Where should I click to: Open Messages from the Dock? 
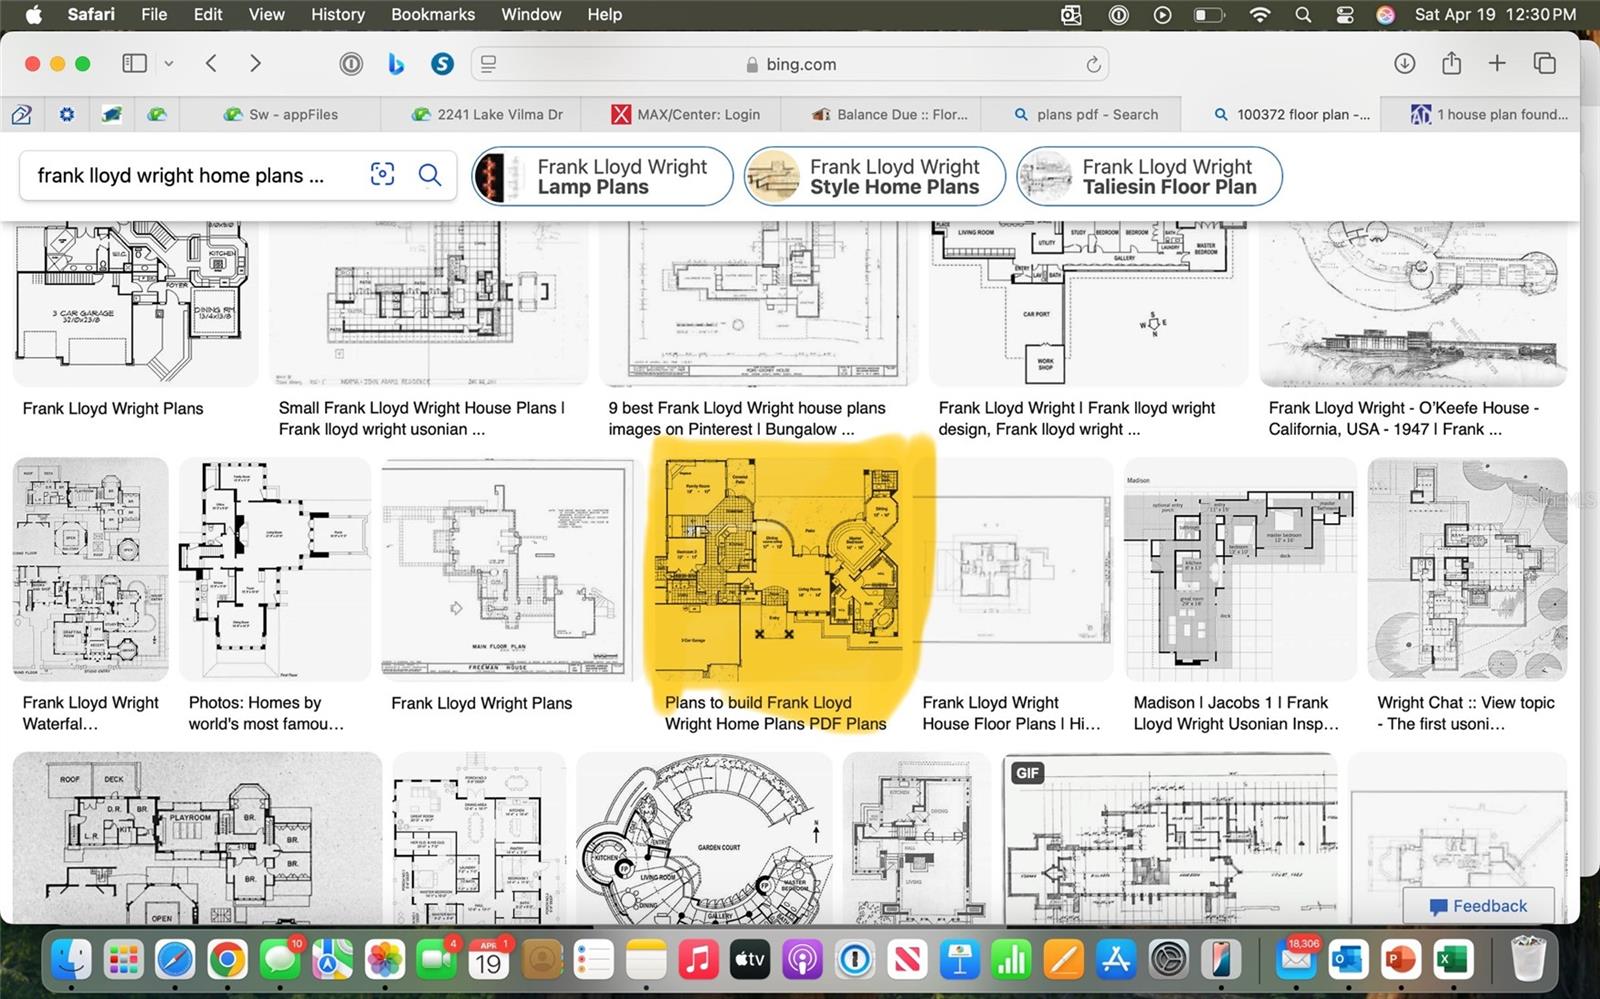279,960
